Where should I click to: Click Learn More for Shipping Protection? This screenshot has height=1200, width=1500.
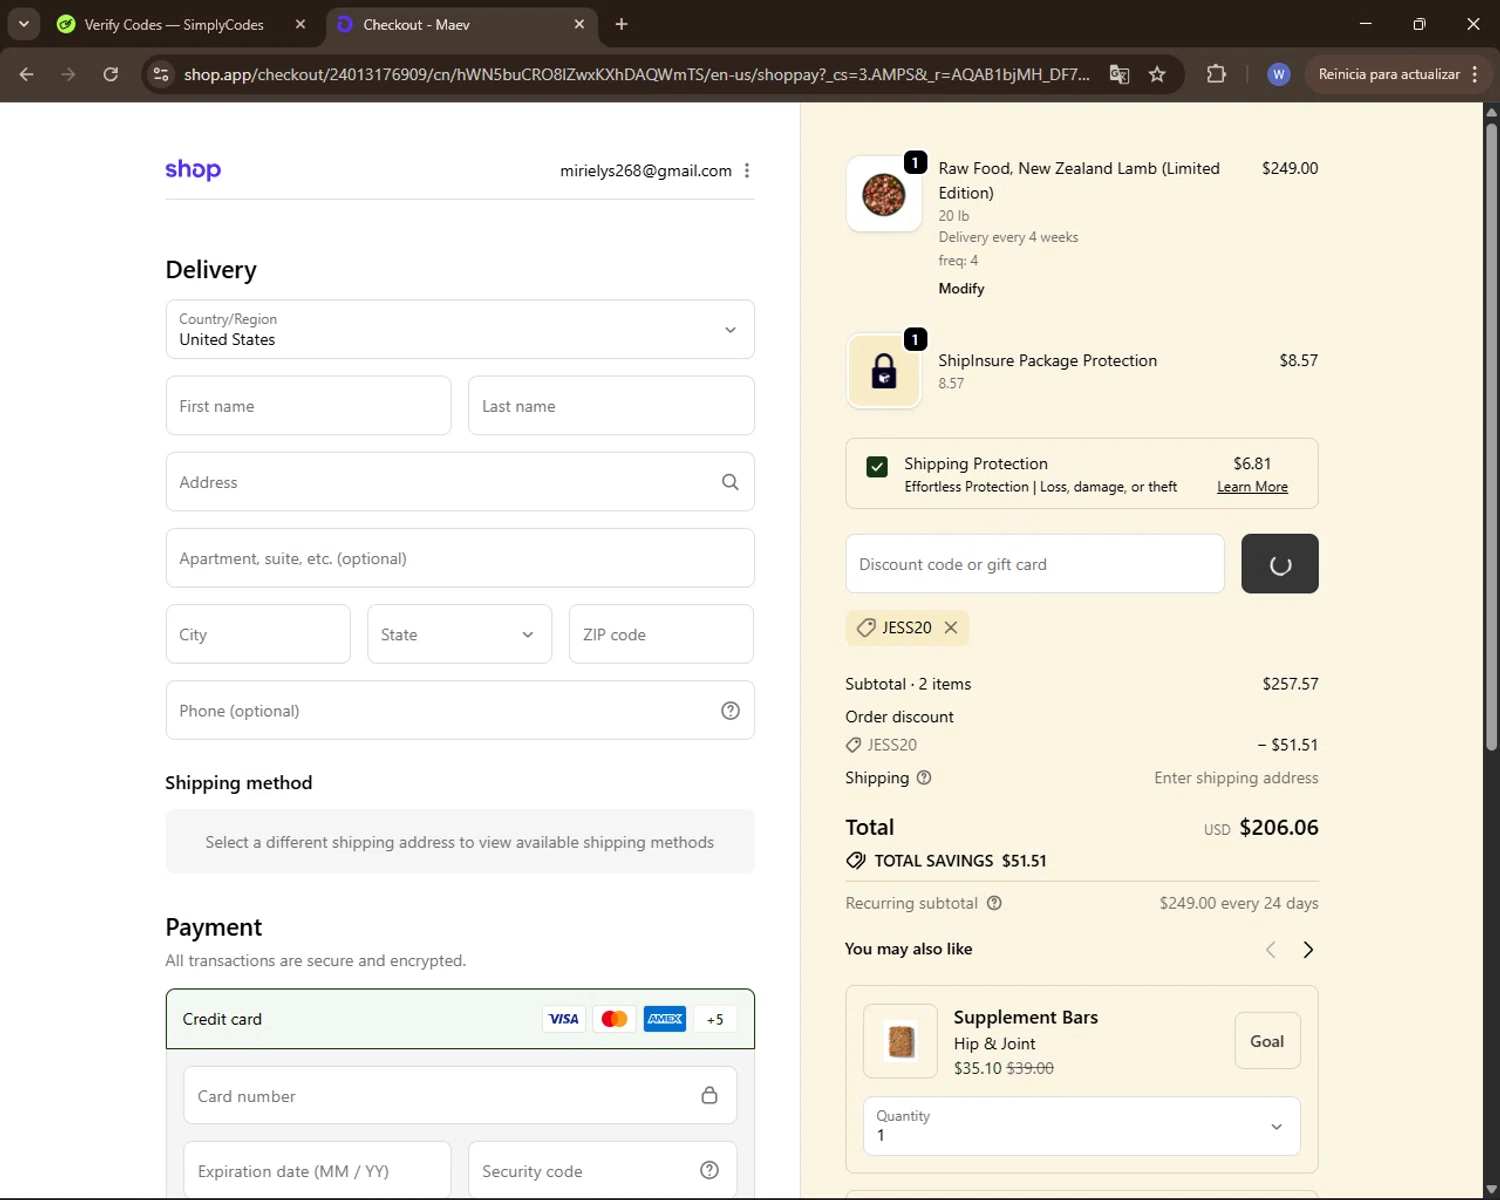tap(1252, 487)
